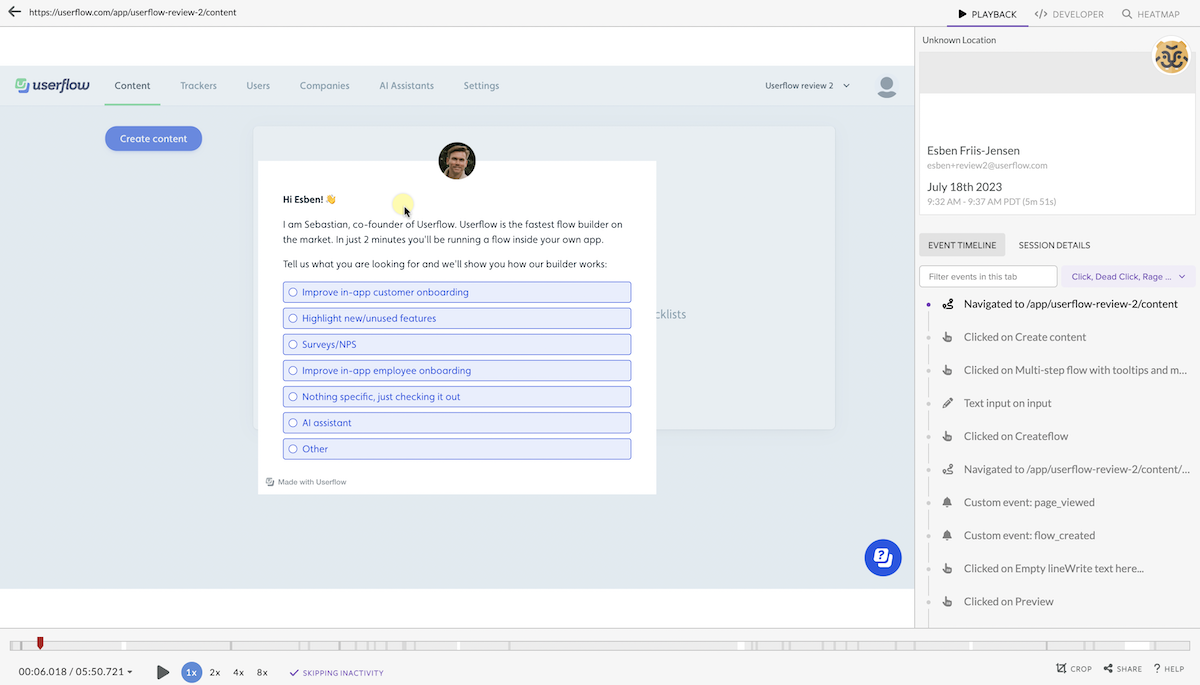Click the Create content button
This screenshot has width=1200, height=685.
point(153,139)
